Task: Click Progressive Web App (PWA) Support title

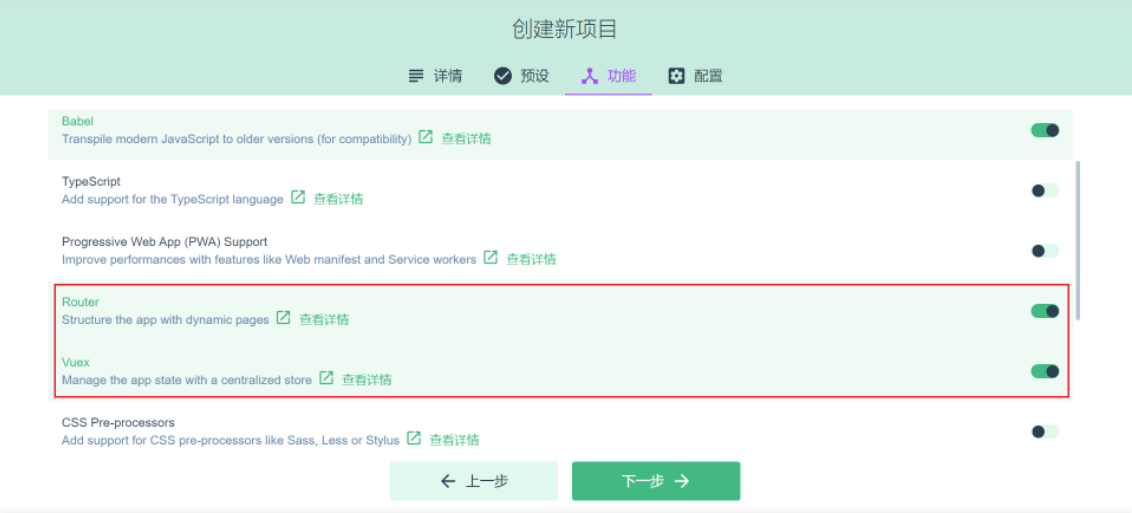Action: pyautogui.click(x=165, y=242)
